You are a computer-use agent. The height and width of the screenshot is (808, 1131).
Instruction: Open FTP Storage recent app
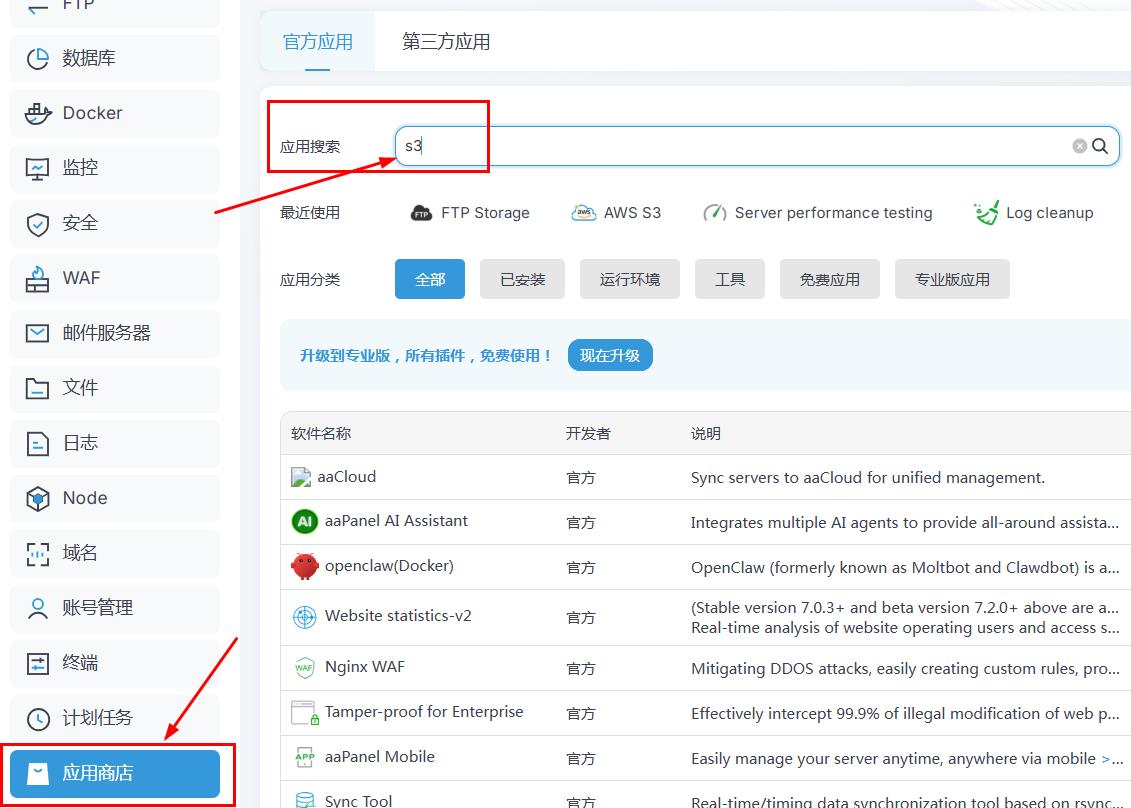tap(470, 213)
